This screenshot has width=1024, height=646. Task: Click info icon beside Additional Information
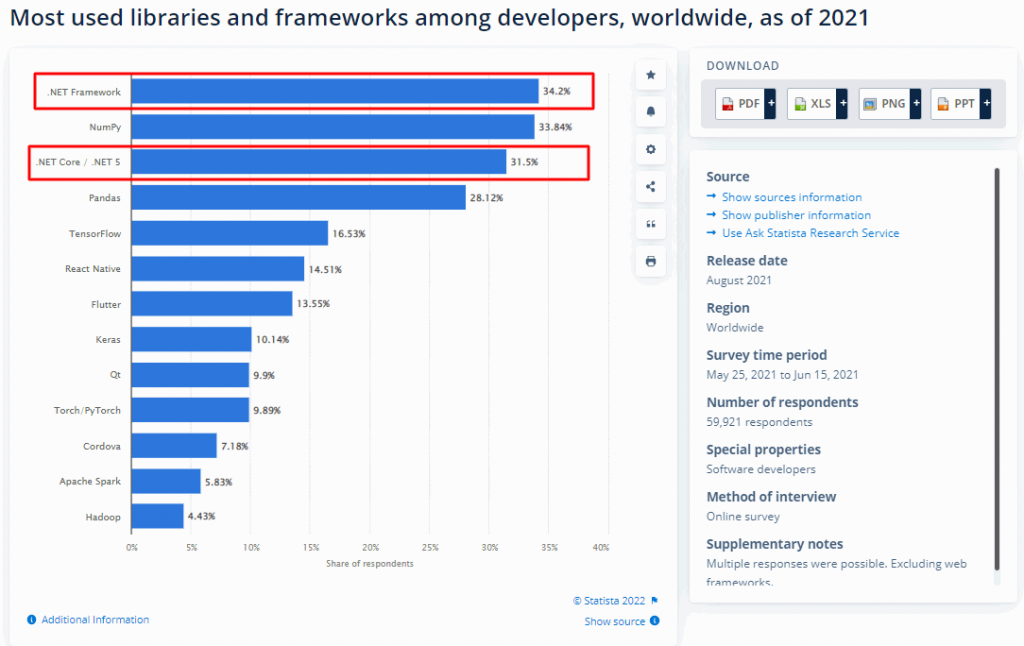(x=31, y=619)
